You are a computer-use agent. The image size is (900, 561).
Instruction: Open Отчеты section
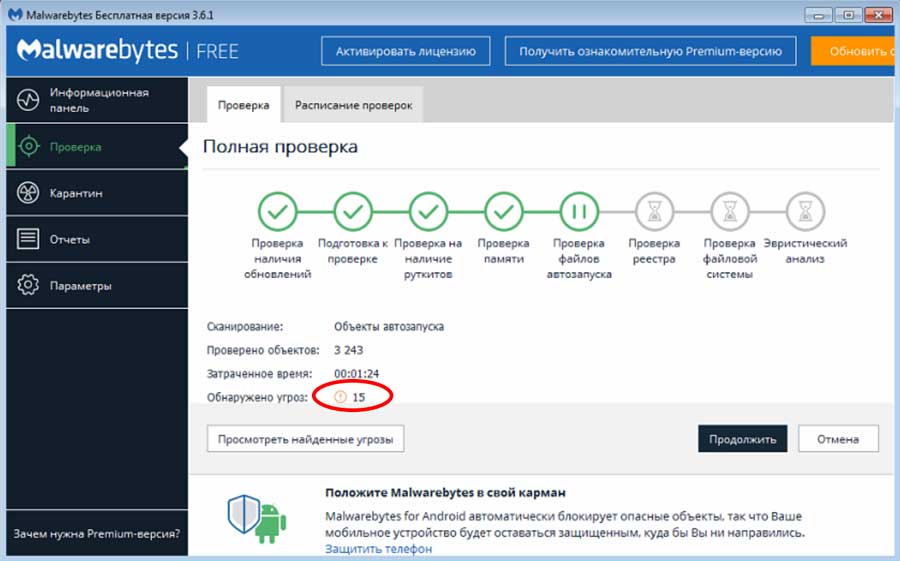click(97, 239)
